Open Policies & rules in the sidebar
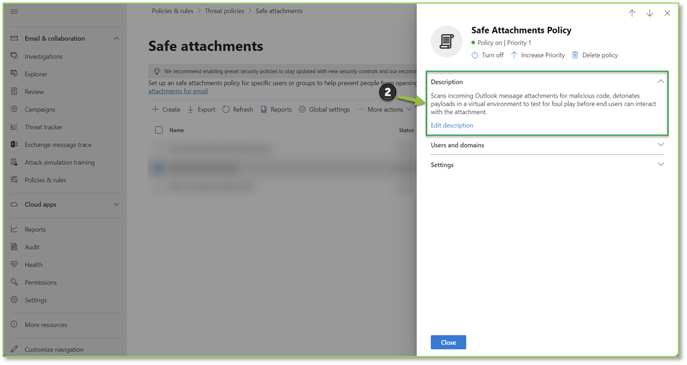This screenshot has width=687, height=365. tap(45, 180)
